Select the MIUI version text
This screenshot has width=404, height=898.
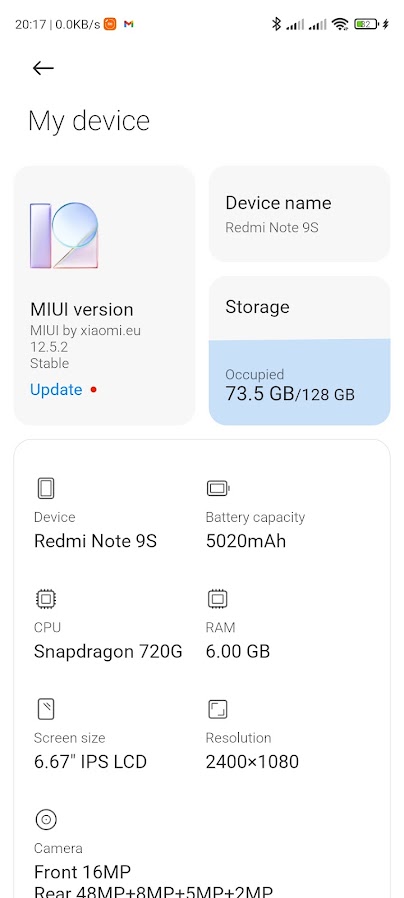point(81,309)
